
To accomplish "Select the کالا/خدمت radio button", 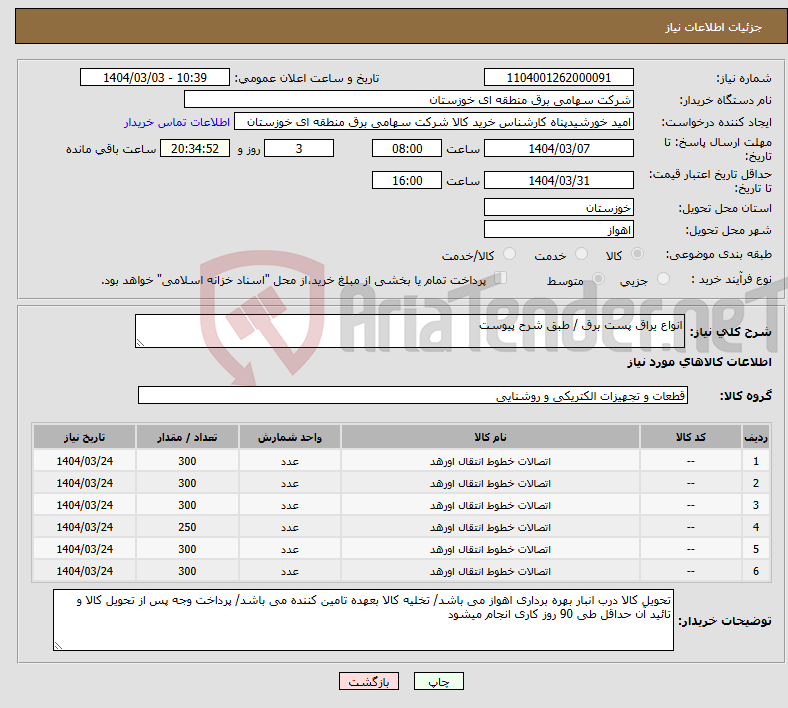I will point(510,254).
